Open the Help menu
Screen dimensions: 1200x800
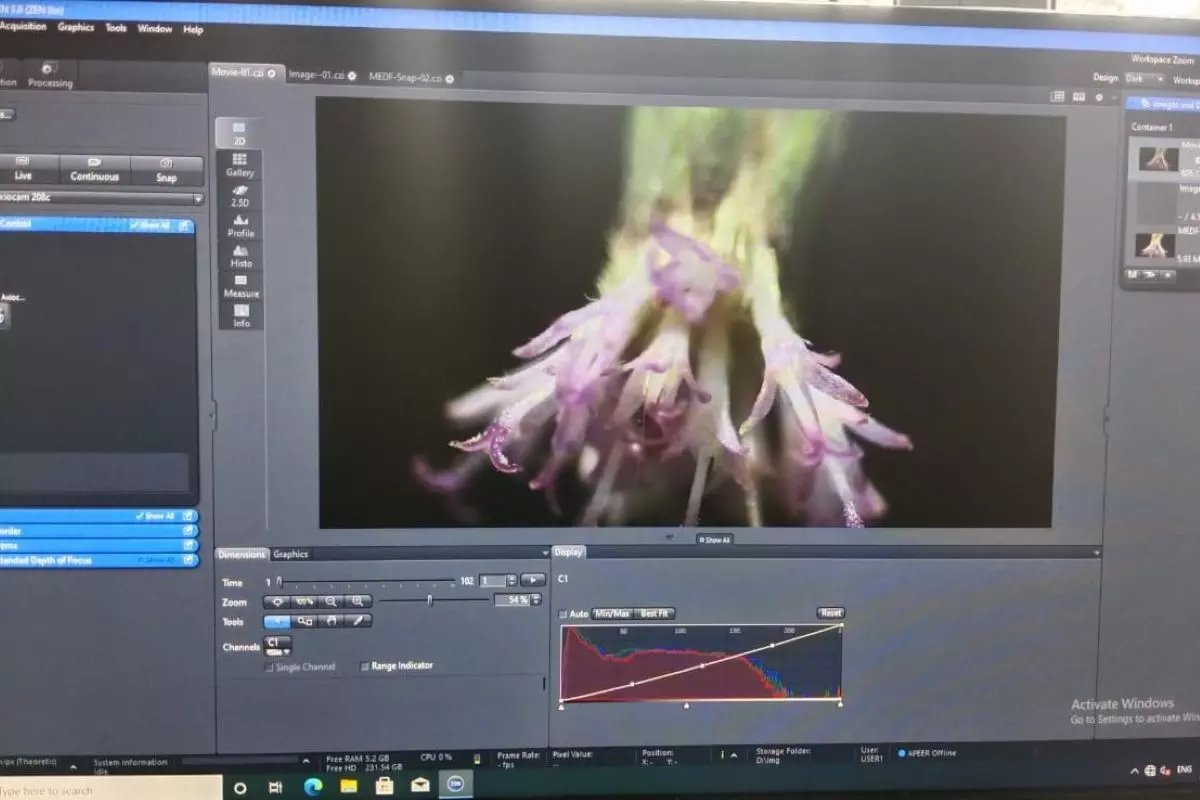tap(193, 30)
